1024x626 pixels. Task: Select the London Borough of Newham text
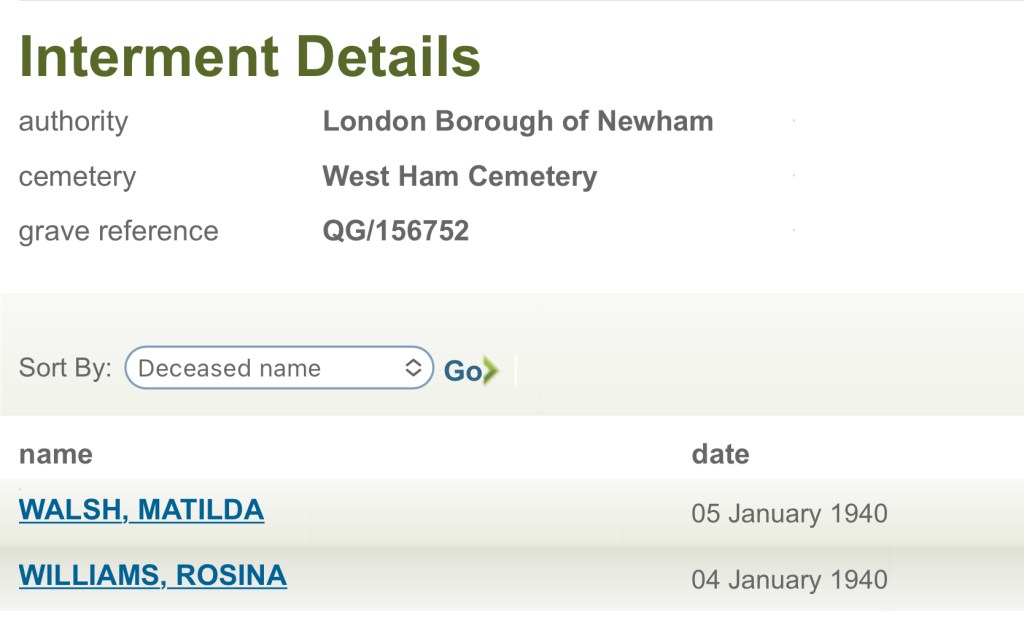[517, 122]
